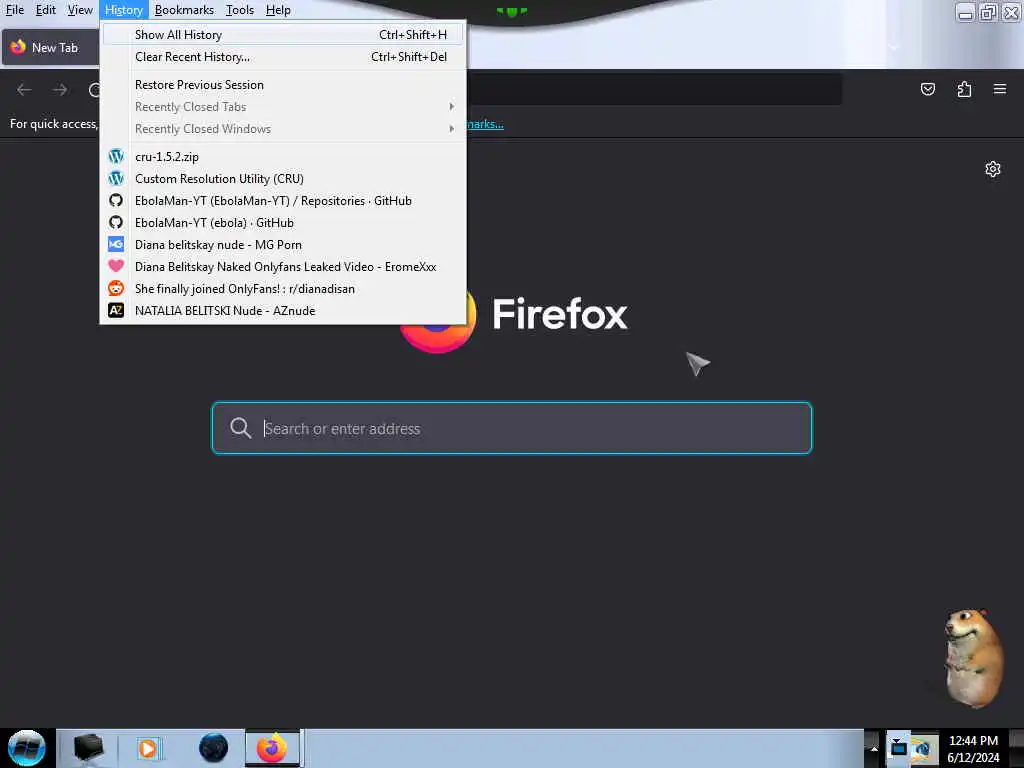
Task: Click Restore Previous Session
Action: pyautogui.click(x=283, y=85)
